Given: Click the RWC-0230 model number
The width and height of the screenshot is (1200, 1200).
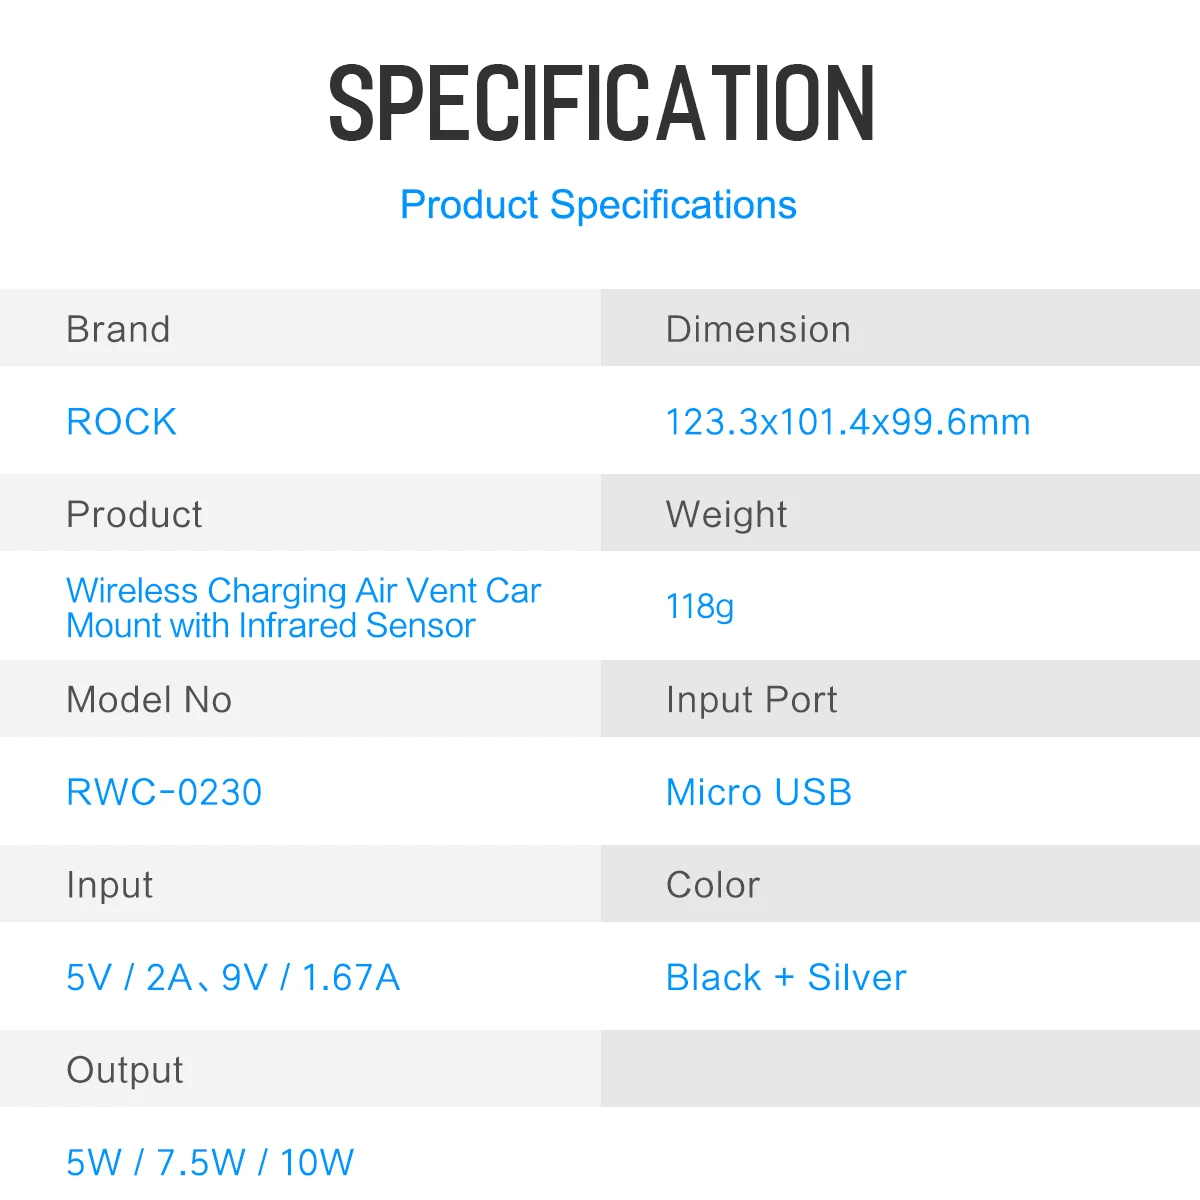Looking at the screenshot, I should point(164,792).
